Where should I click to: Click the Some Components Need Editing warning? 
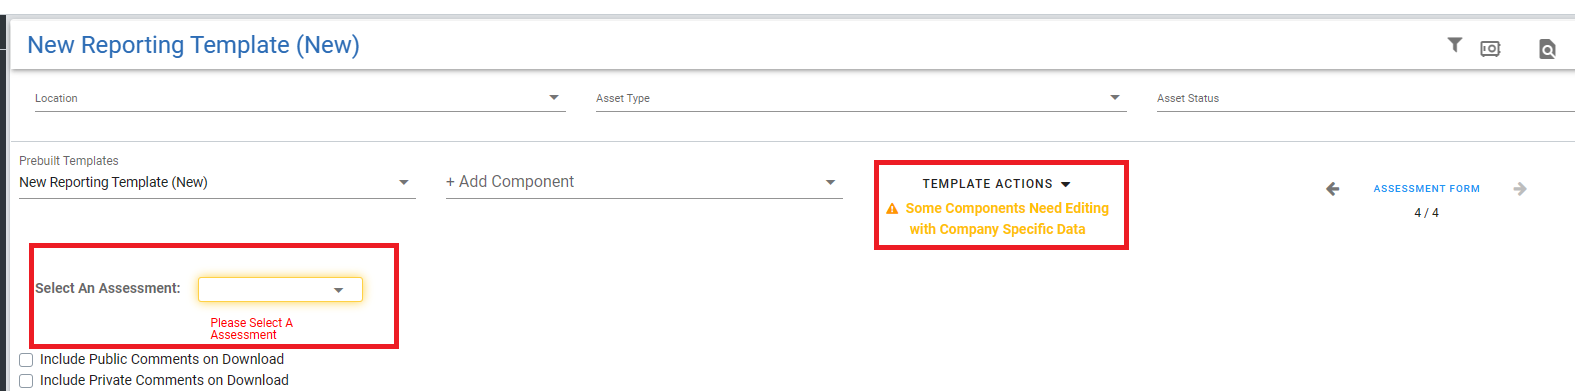pyautogui.click(x=1007, y=219)
